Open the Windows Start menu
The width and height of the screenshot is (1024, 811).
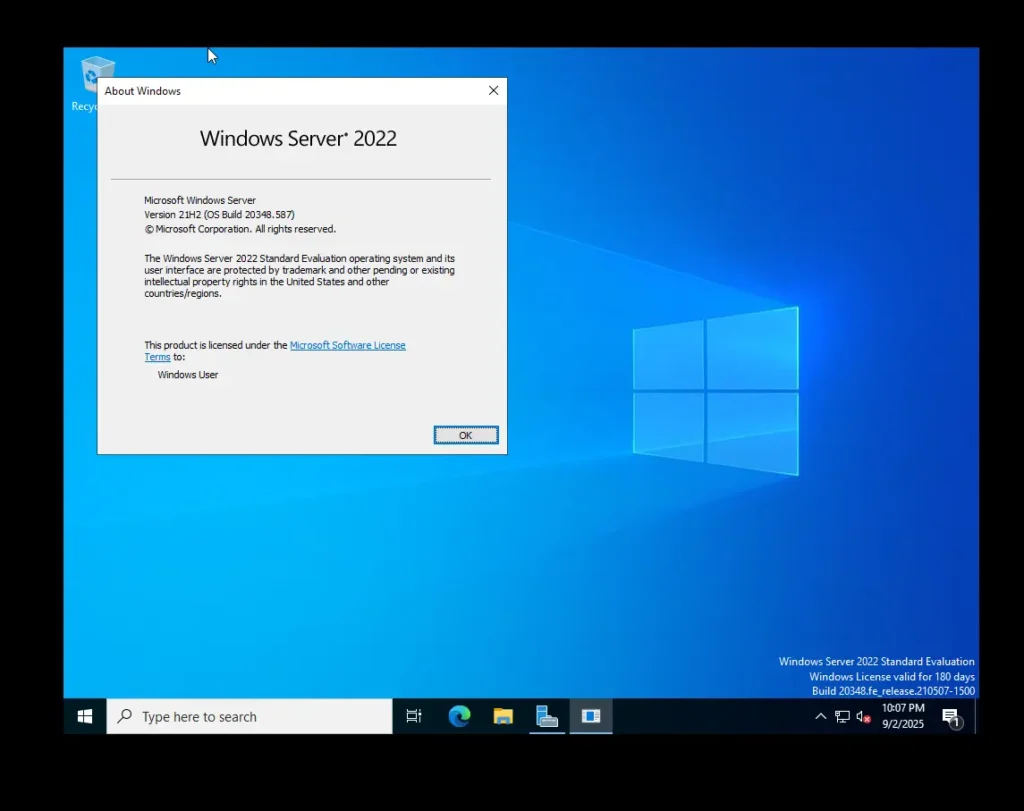point(85,716)
